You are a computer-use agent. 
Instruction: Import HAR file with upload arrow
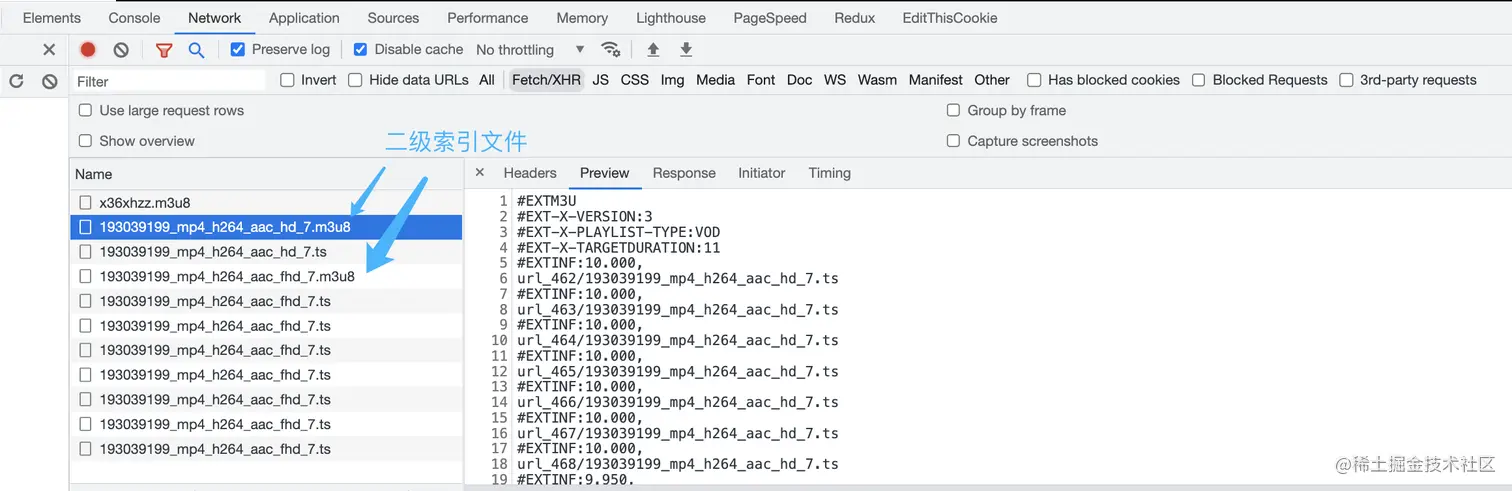click(x=653, y=49)
